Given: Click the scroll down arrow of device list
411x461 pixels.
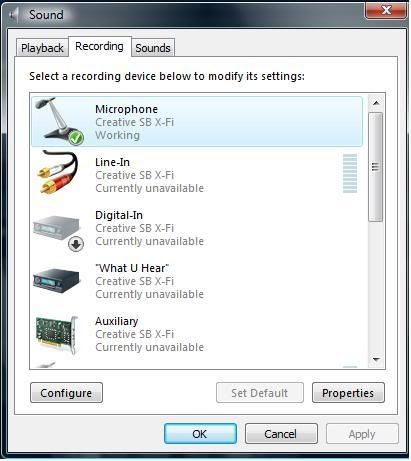Looking at the screenshot, I should (x=376, y=359).
